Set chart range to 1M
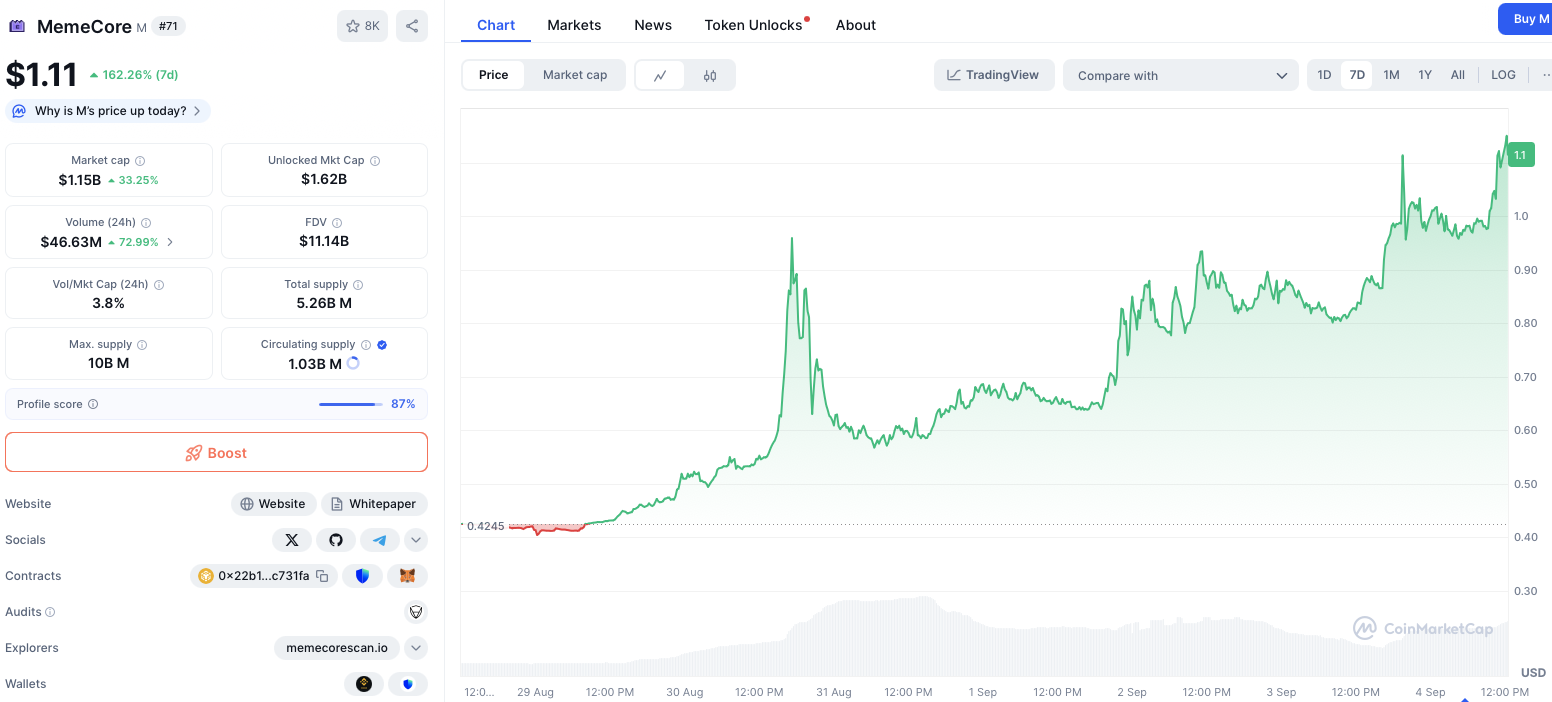Image resolution: width=1552 pixels, height=702 pixels. [x=1391, y=75]
